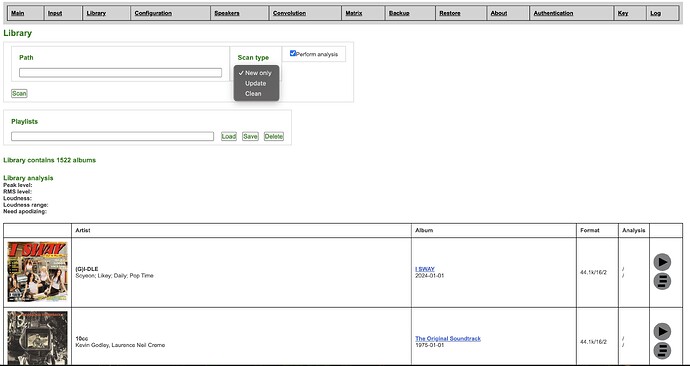This screenshot has height=366, width=690.
Task: Open track list for The Original Soundtrack
Action: [662, 350]
